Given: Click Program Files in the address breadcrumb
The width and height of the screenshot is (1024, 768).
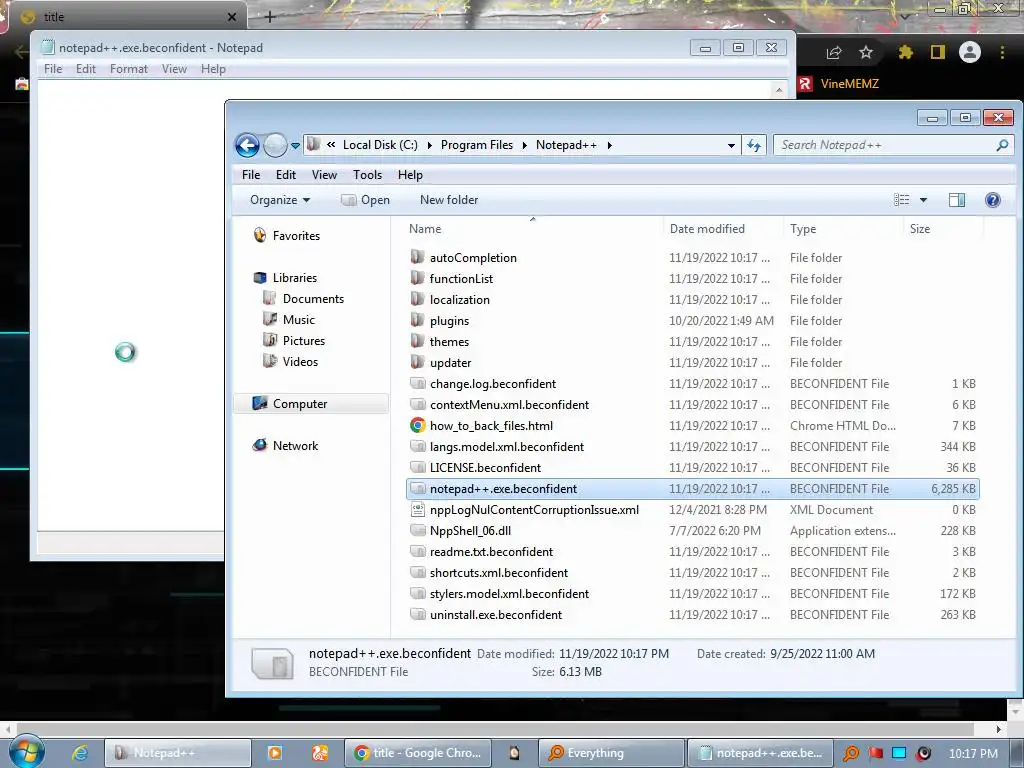Looking at the screenshot, I should pyautogui.click(x=477, y=145).
